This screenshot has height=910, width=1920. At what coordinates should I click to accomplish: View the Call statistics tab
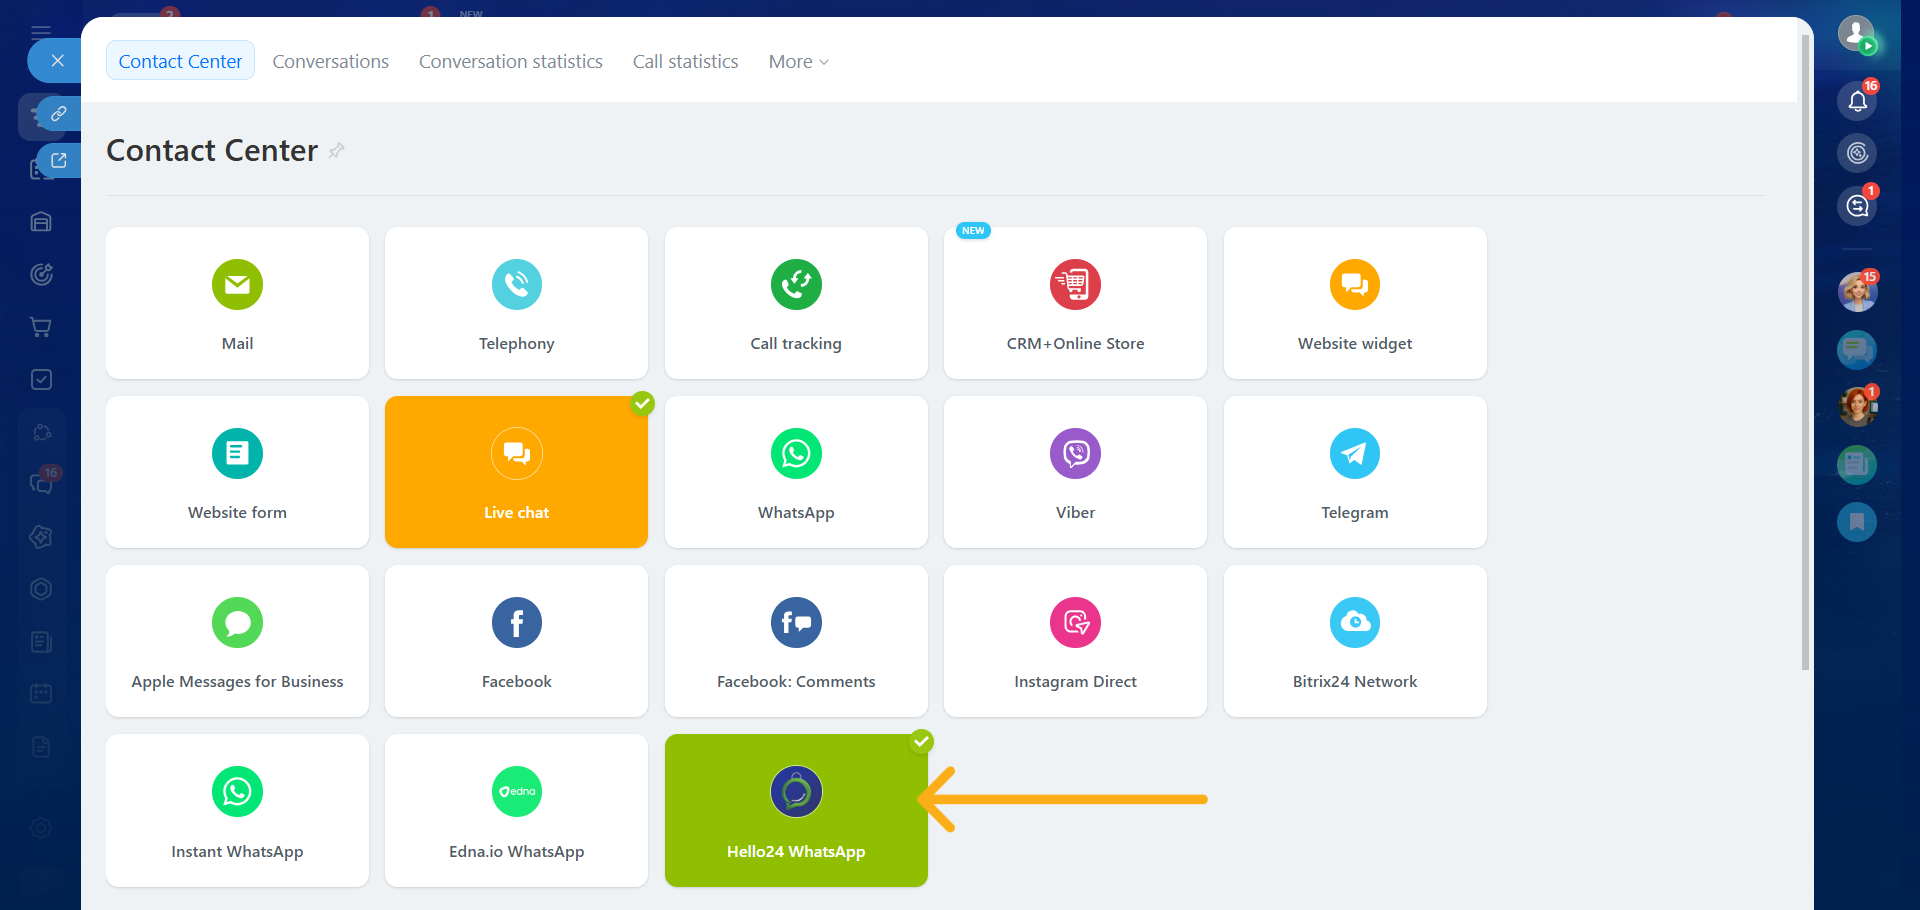coord(686,61)
